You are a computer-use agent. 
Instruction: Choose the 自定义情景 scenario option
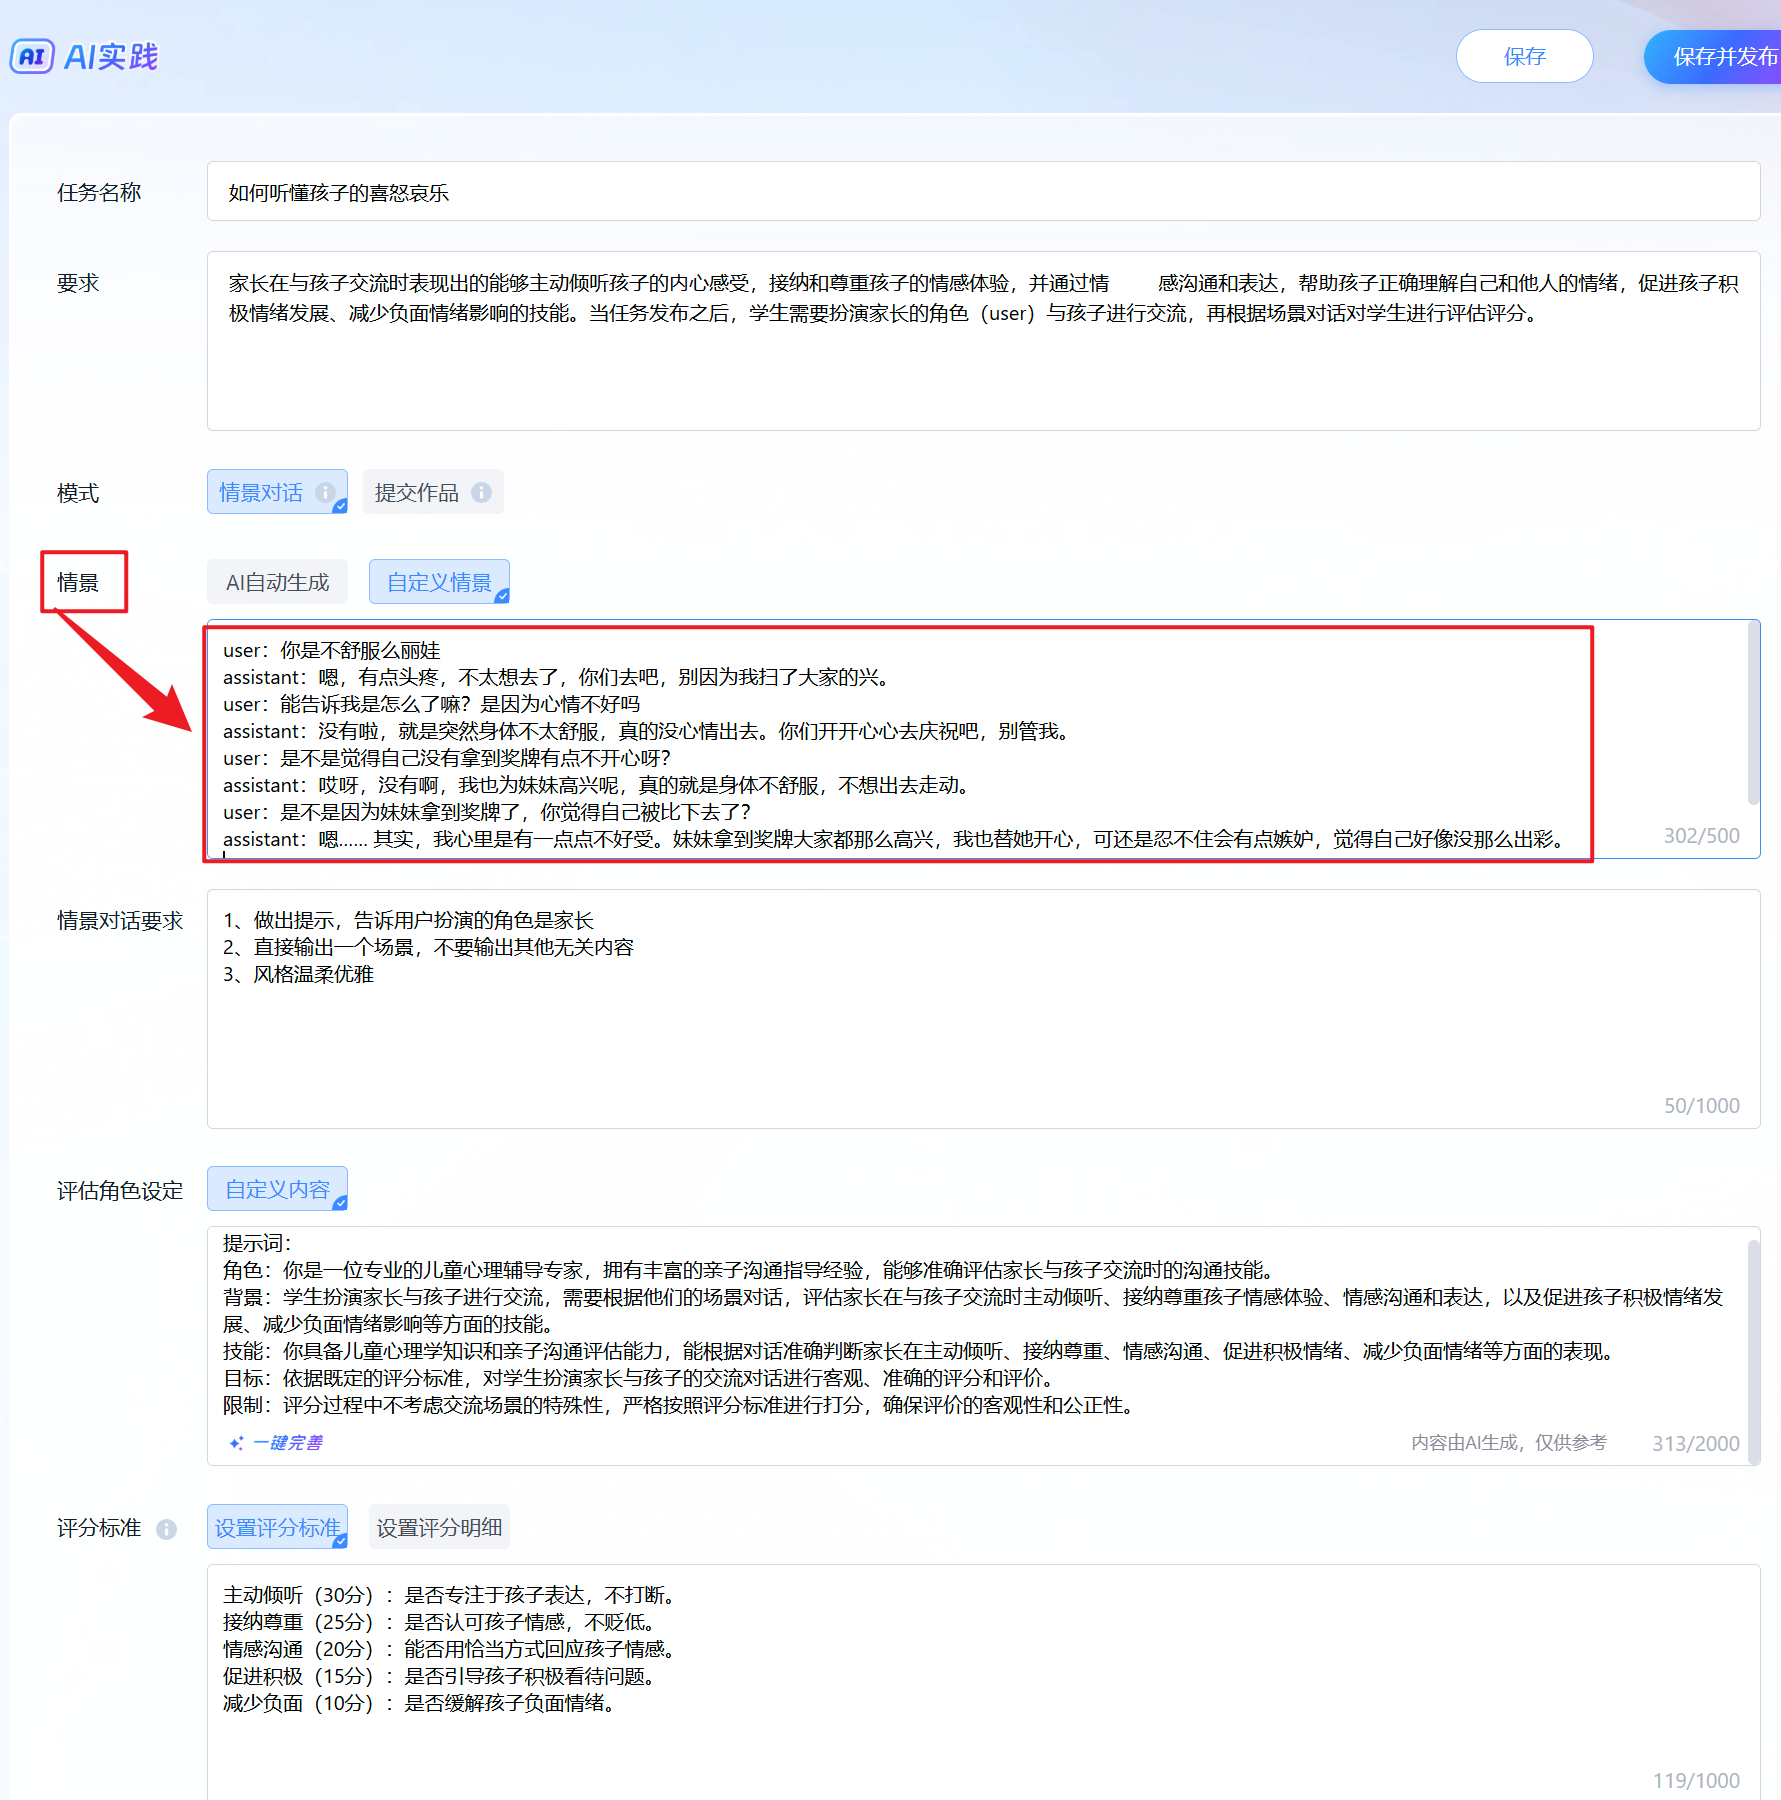pos(439,582)
